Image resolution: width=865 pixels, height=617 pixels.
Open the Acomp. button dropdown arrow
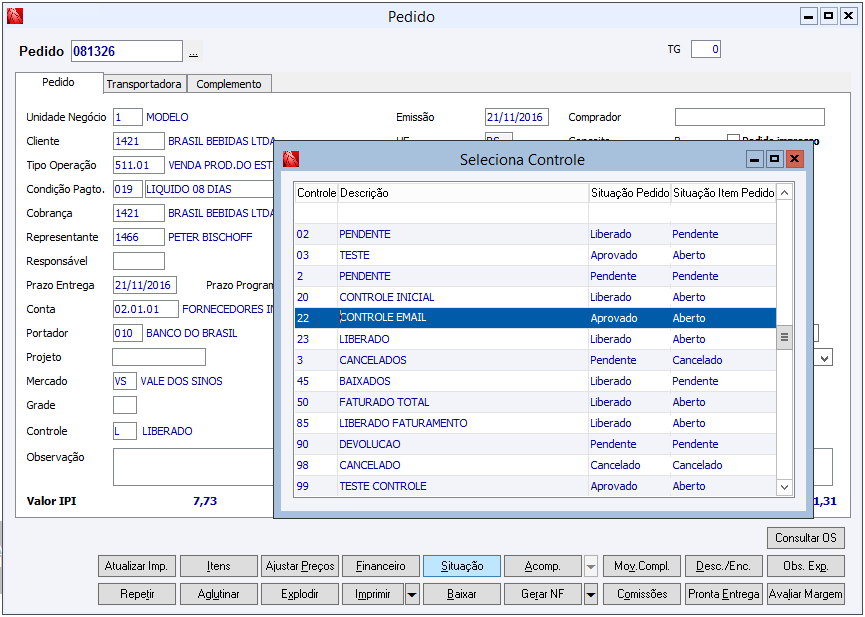pyautogui.click(x=591, y=566)
